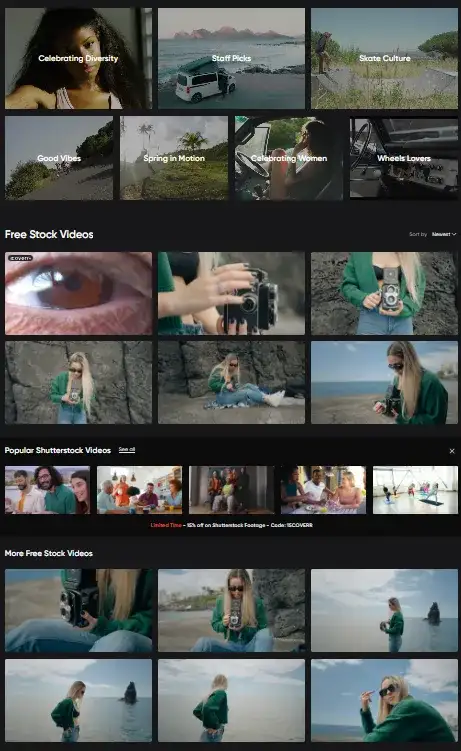Open the Shutterstock video of friends dining at a table
This screenshot has height=751, width=461.
pyautogui.click(x=324, y=490)
